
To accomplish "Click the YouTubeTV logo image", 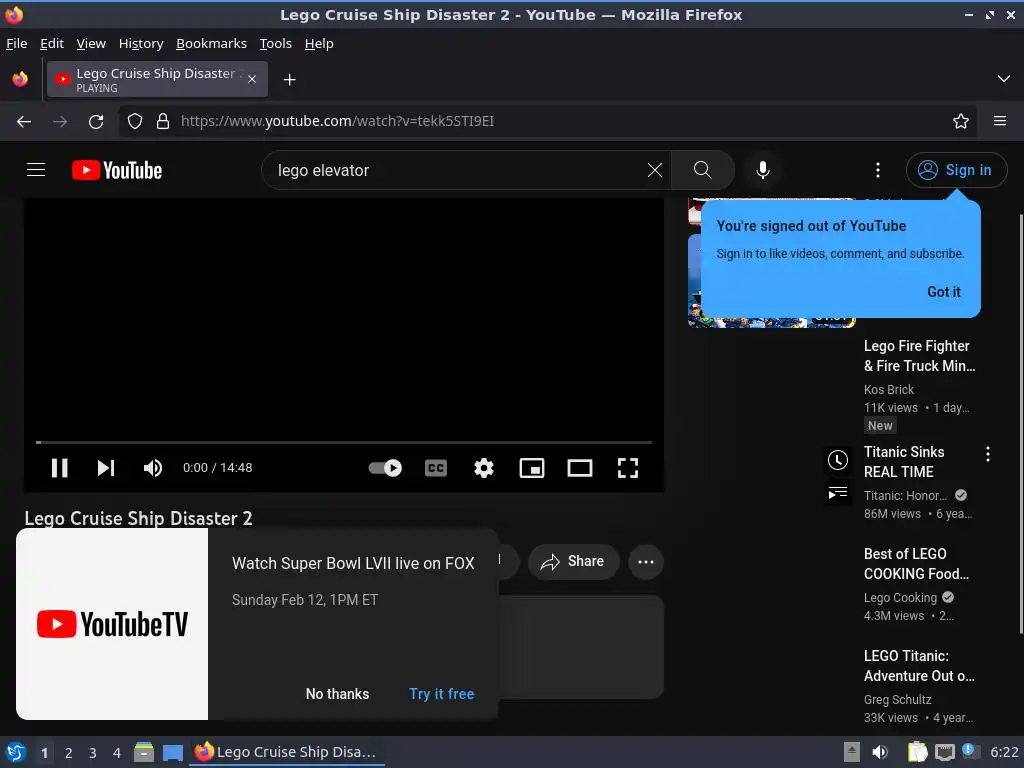I will [x=112, y=624].
